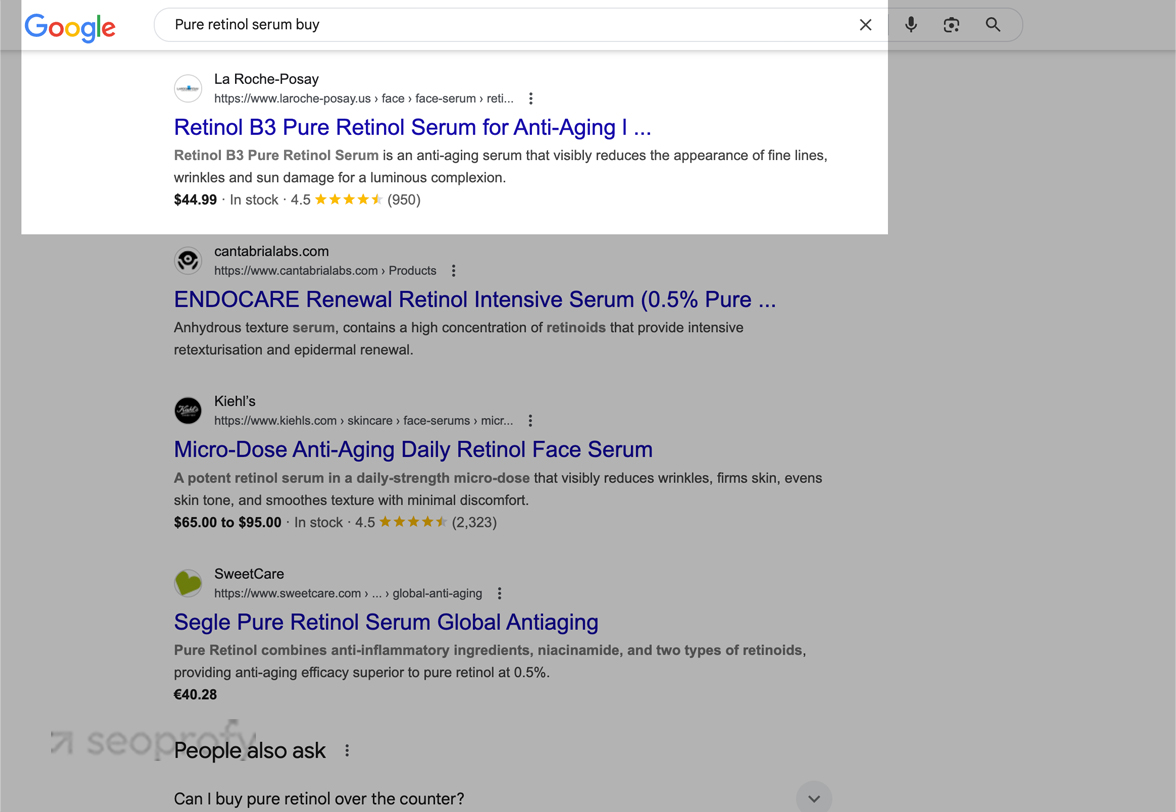Click SweetCare green heart favicon
Screen dimensions: 1176x812
coord(188,583)
